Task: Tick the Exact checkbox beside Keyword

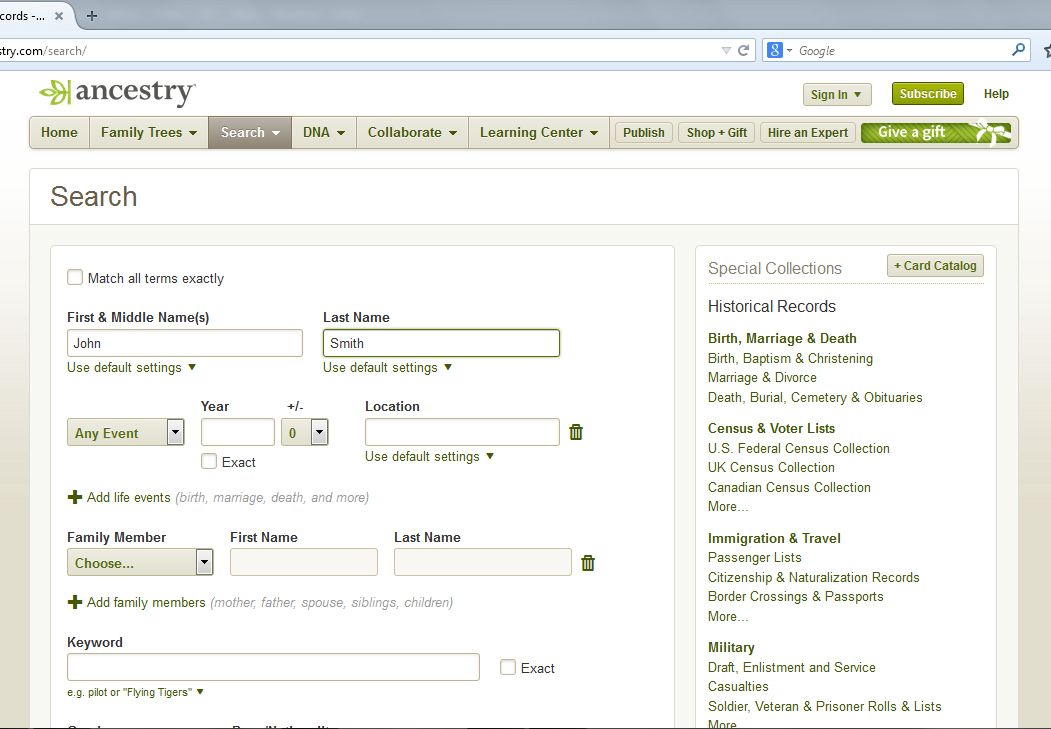Action: point(508,667)
